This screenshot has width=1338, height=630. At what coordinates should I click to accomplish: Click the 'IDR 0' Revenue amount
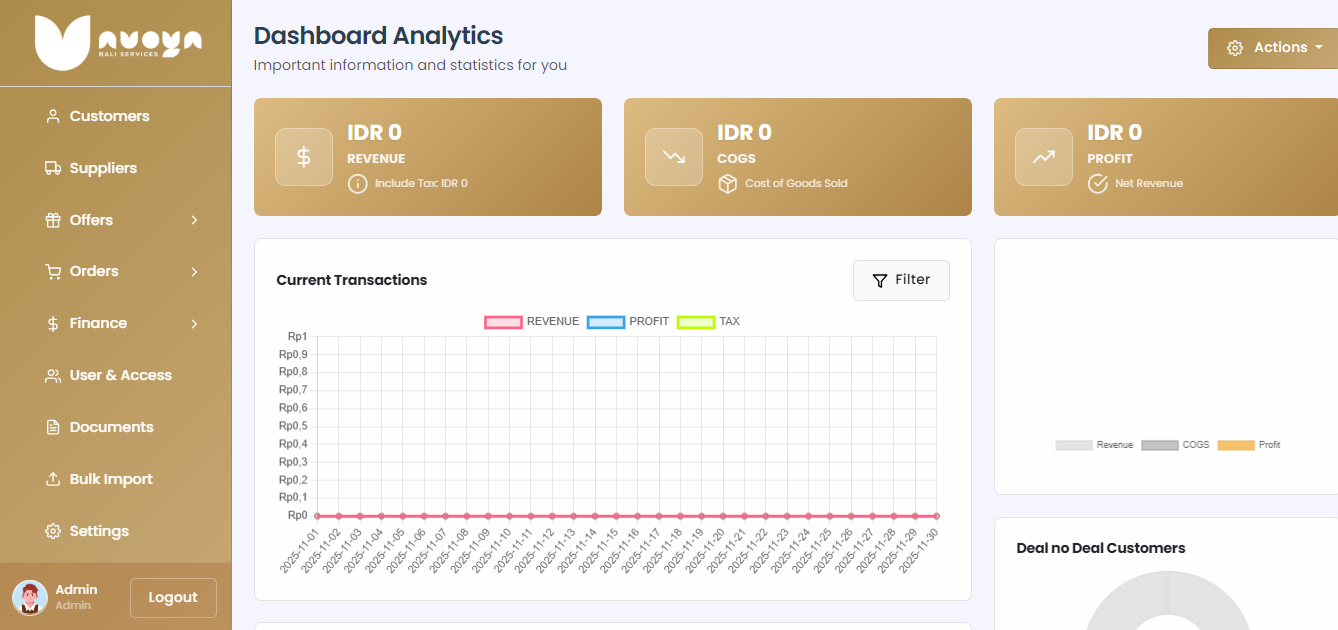click(374, 132)
